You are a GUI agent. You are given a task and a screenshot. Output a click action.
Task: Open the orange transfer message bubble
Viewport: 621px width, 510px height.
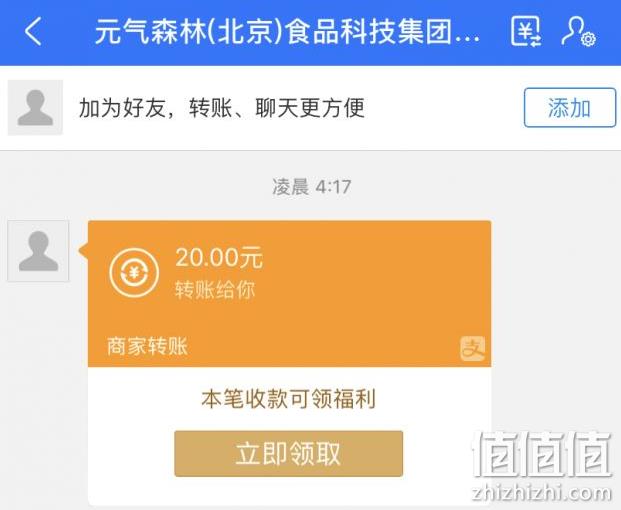pos(290,294)
